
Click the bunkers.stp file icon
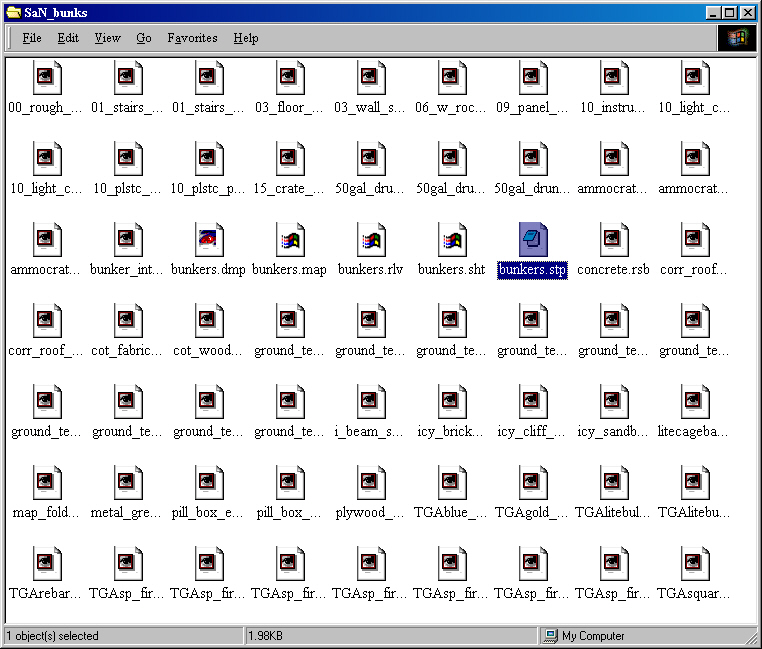click(533, 240)
